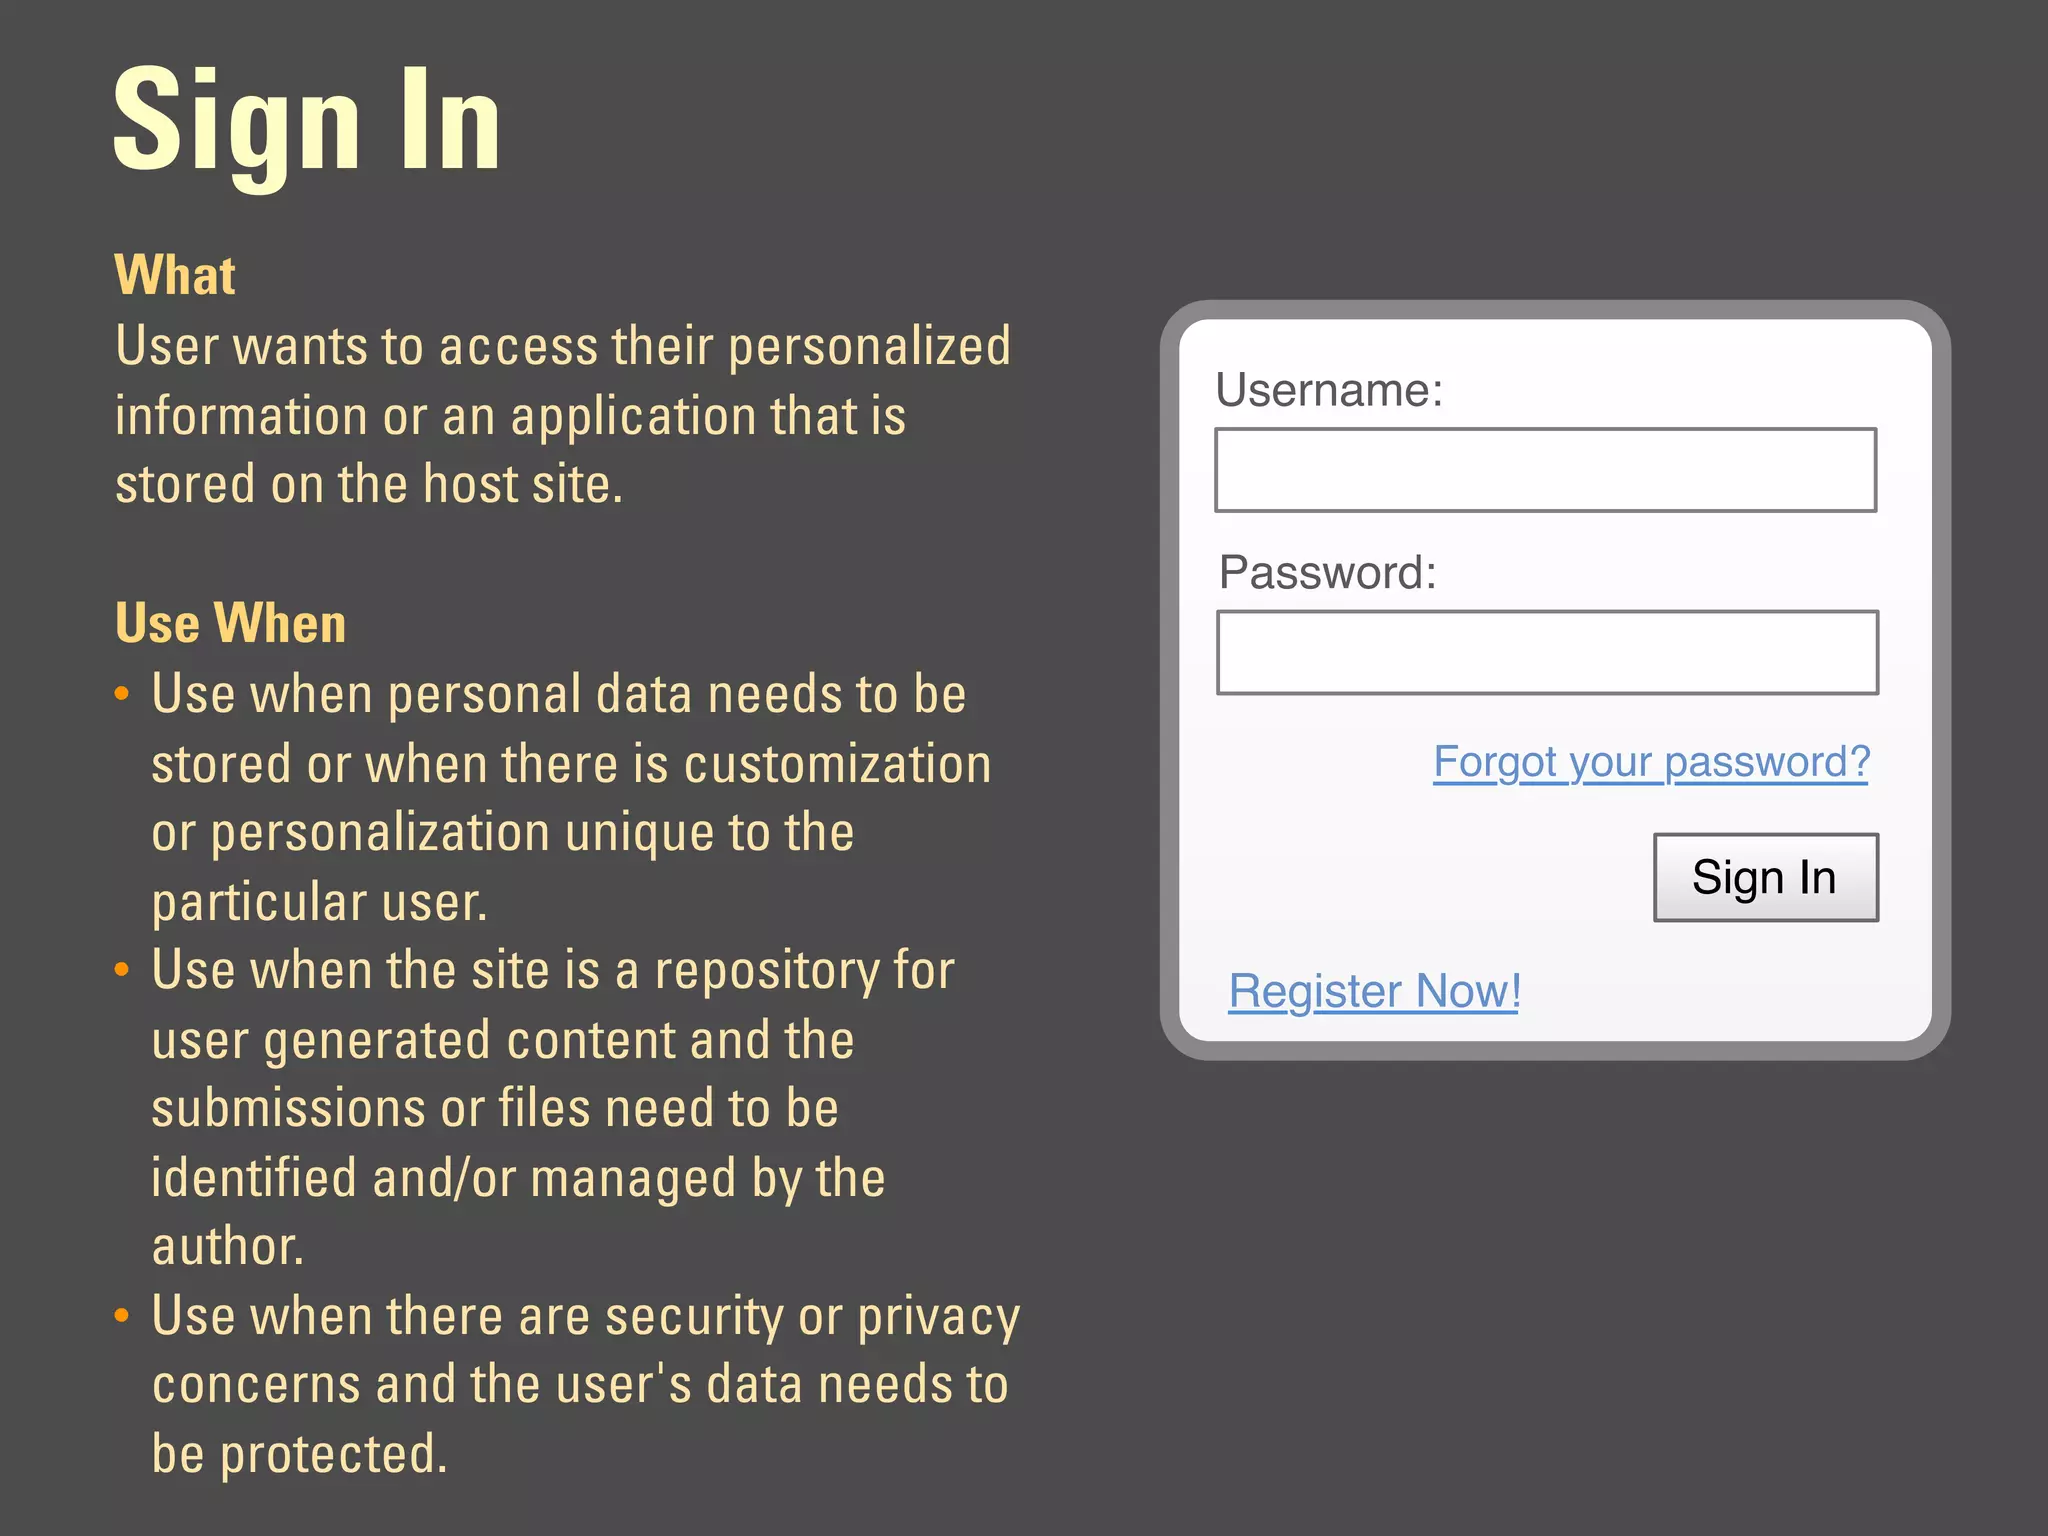Click inside the empty Username text box
The height and width of the screenshot is (1536, 2048).
[1544, 468]
